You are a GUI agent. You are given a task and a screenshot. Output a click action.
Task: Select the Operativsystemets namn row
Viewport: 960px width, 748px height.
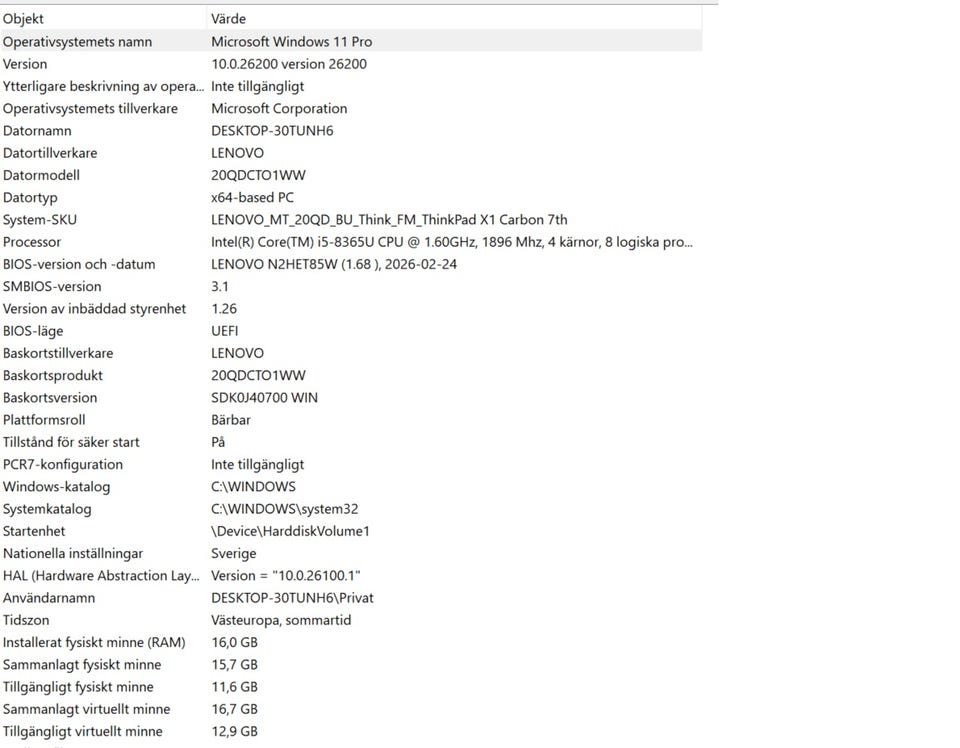pos(351,42)
